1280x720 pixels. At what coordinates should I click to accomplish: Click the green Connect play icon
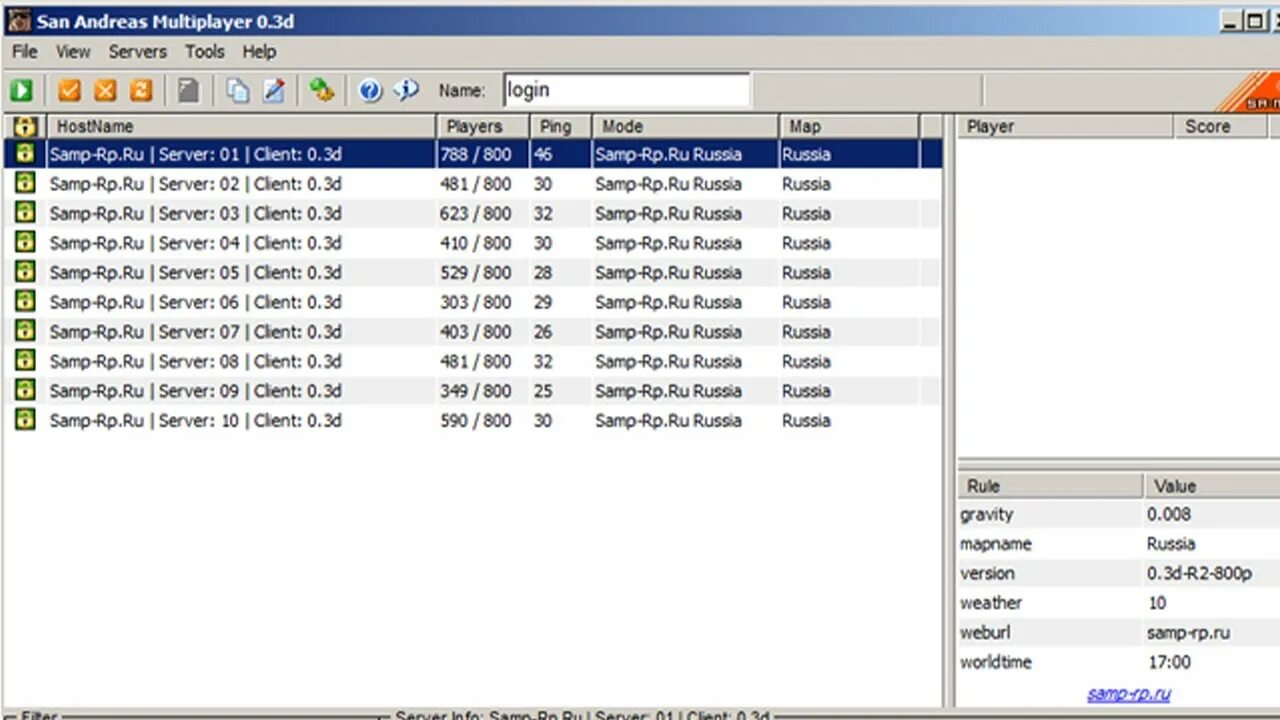(22, 91)
